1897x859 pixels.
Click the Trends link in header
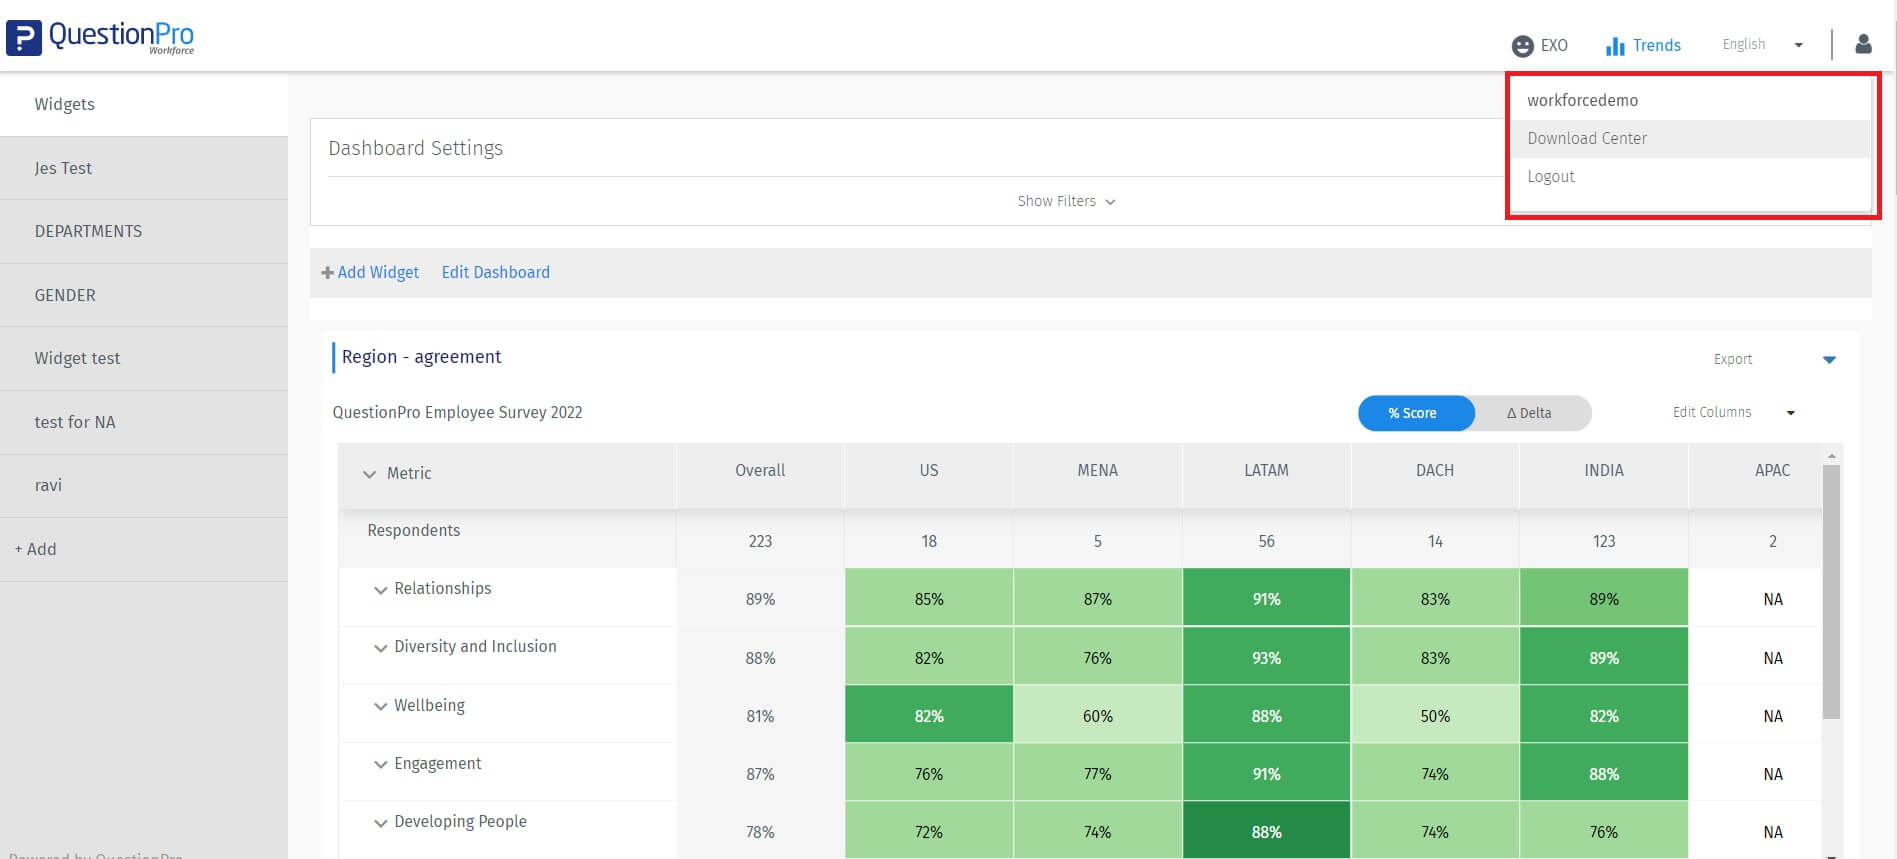click(1656, 45)
